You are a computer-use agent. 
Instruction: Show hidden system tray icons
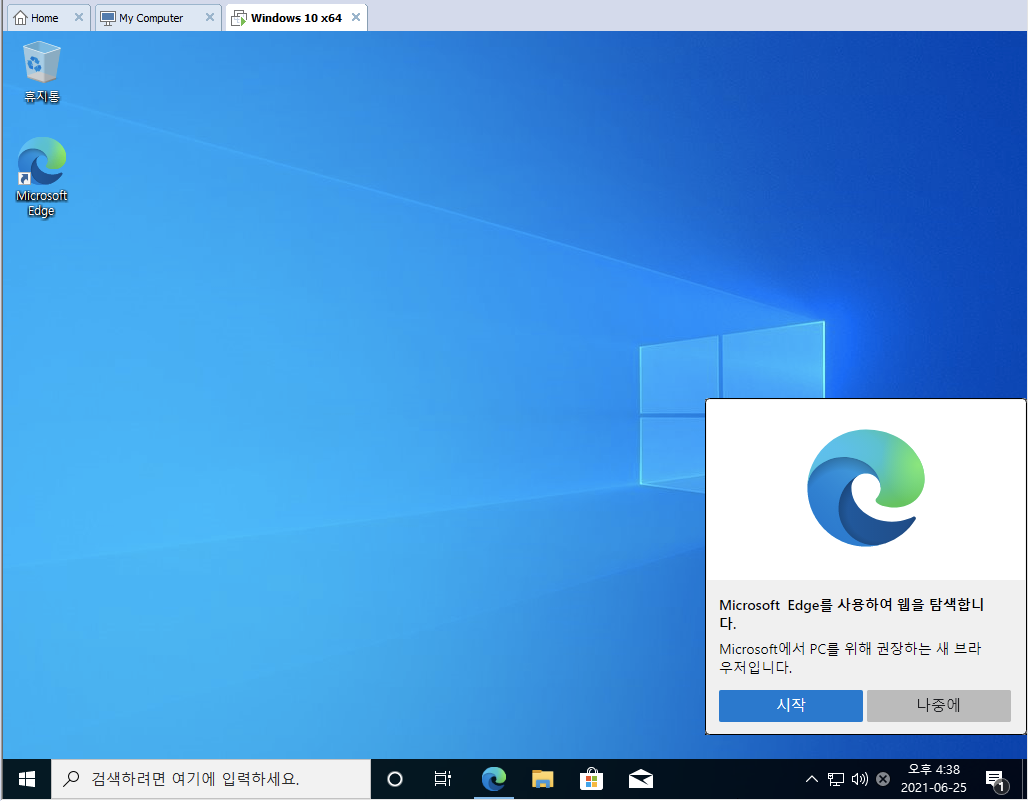pos(812,779)
